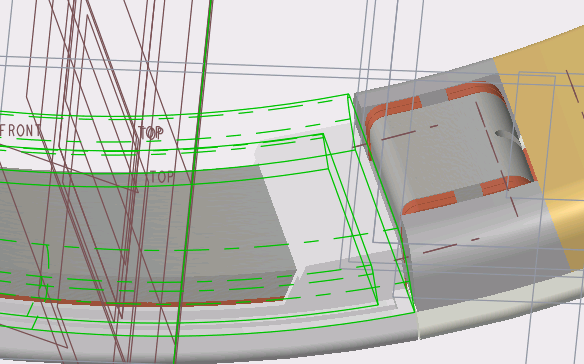Viewport: 584px width, 364px height.
Task: Select the FRONT datum plane label
Action: pos(20,131)
